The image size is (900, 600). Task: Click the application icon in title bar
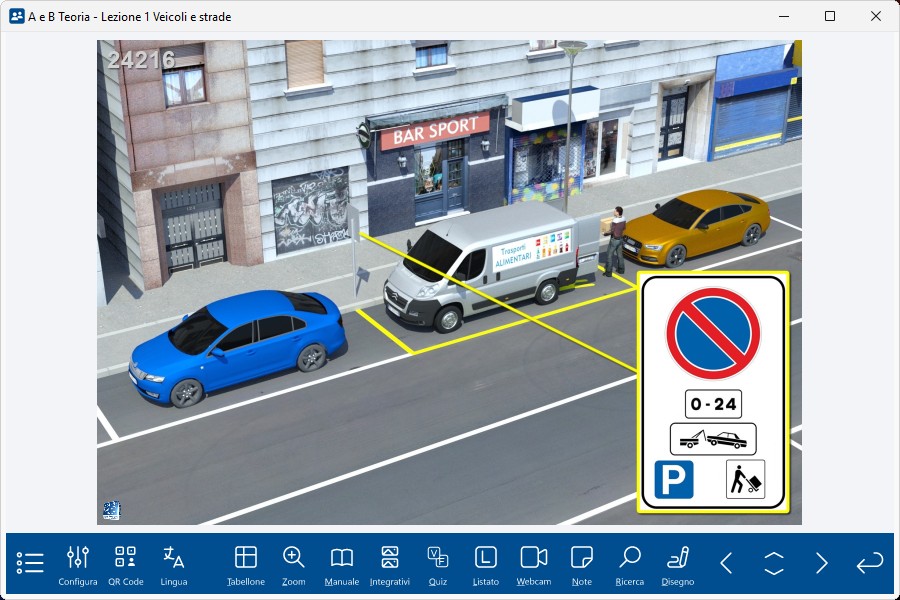(x=17, y=16)
